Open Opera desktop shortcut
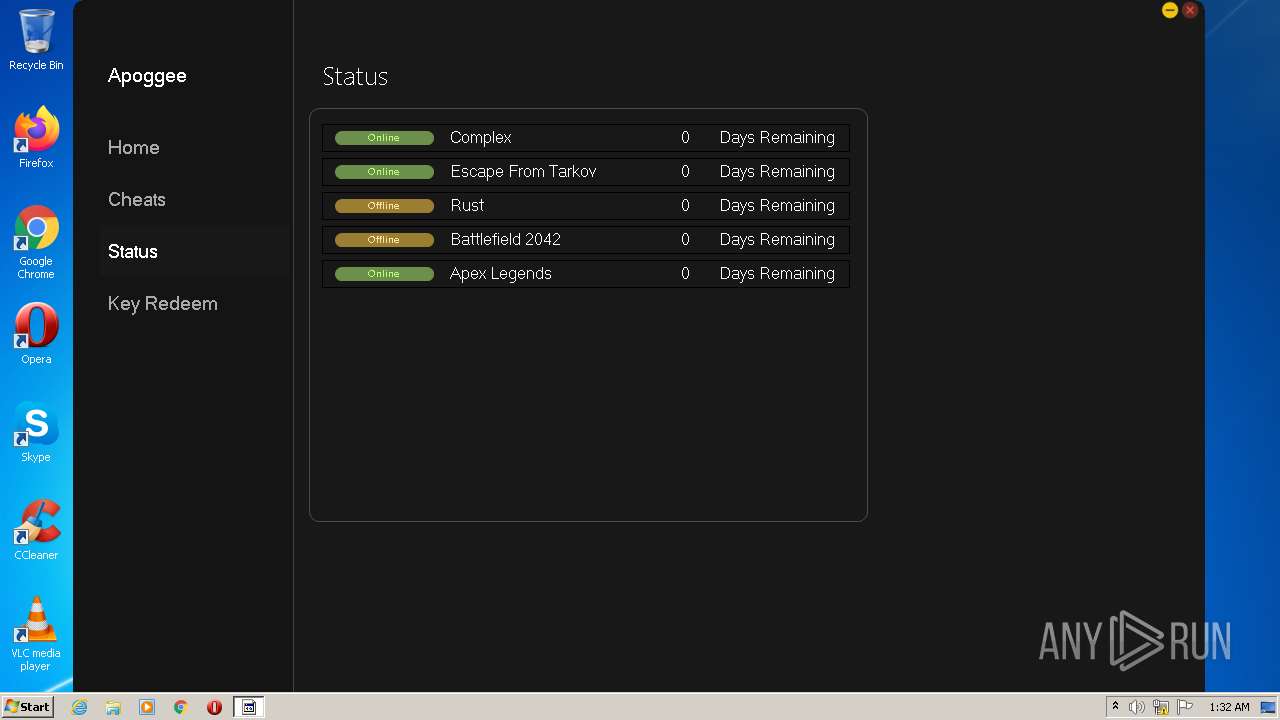This screenshot has height=720, width=1280. pos(36,334)
